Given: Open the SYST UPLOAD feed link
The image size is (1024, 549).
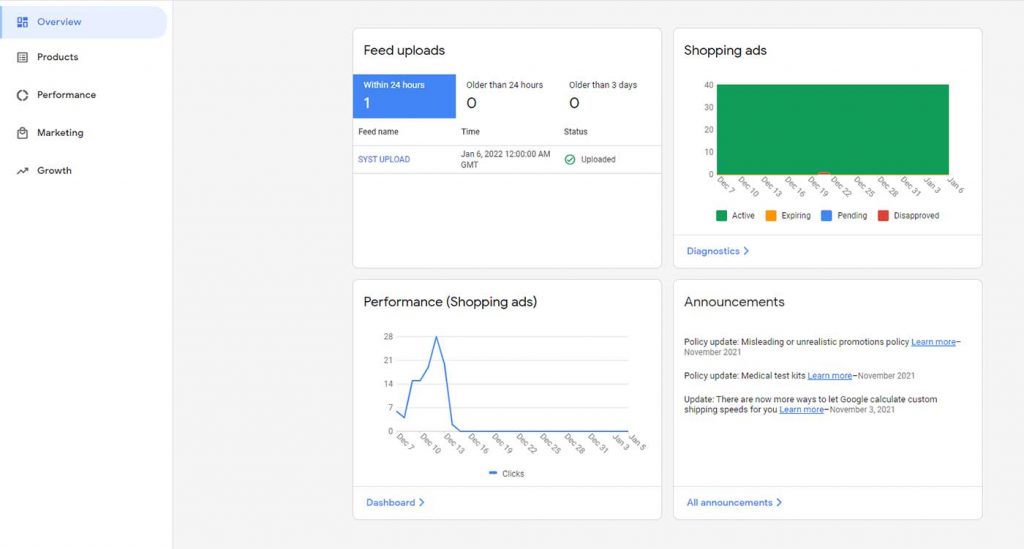Looking at the screenshot, I should pyautogui.click(x=384, y=159).
